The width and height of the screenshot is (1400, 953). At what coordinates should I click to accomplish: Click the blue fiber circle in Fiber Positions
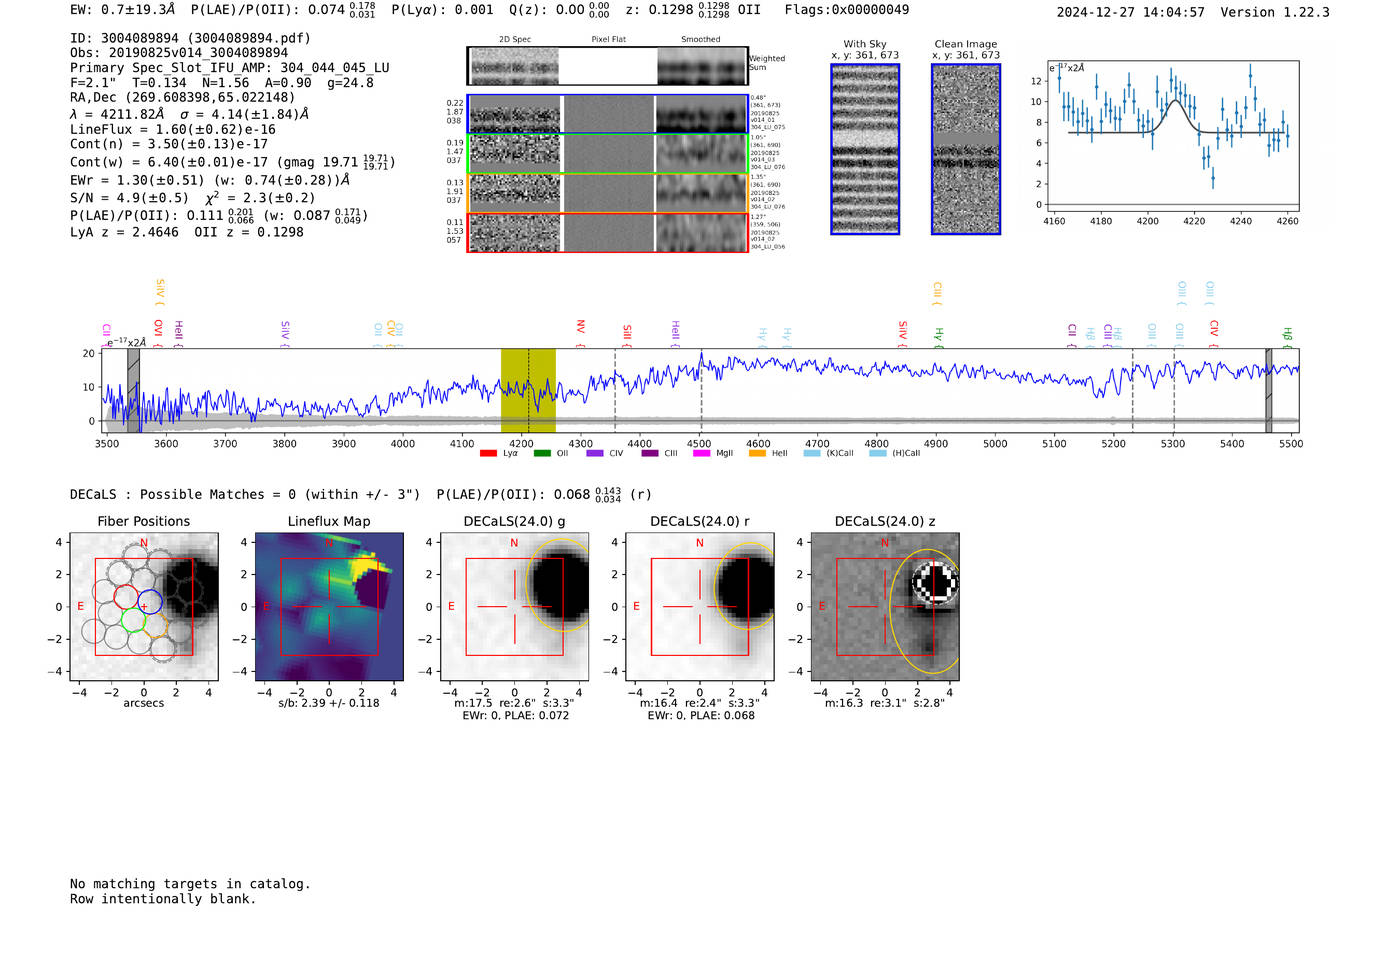150,602
